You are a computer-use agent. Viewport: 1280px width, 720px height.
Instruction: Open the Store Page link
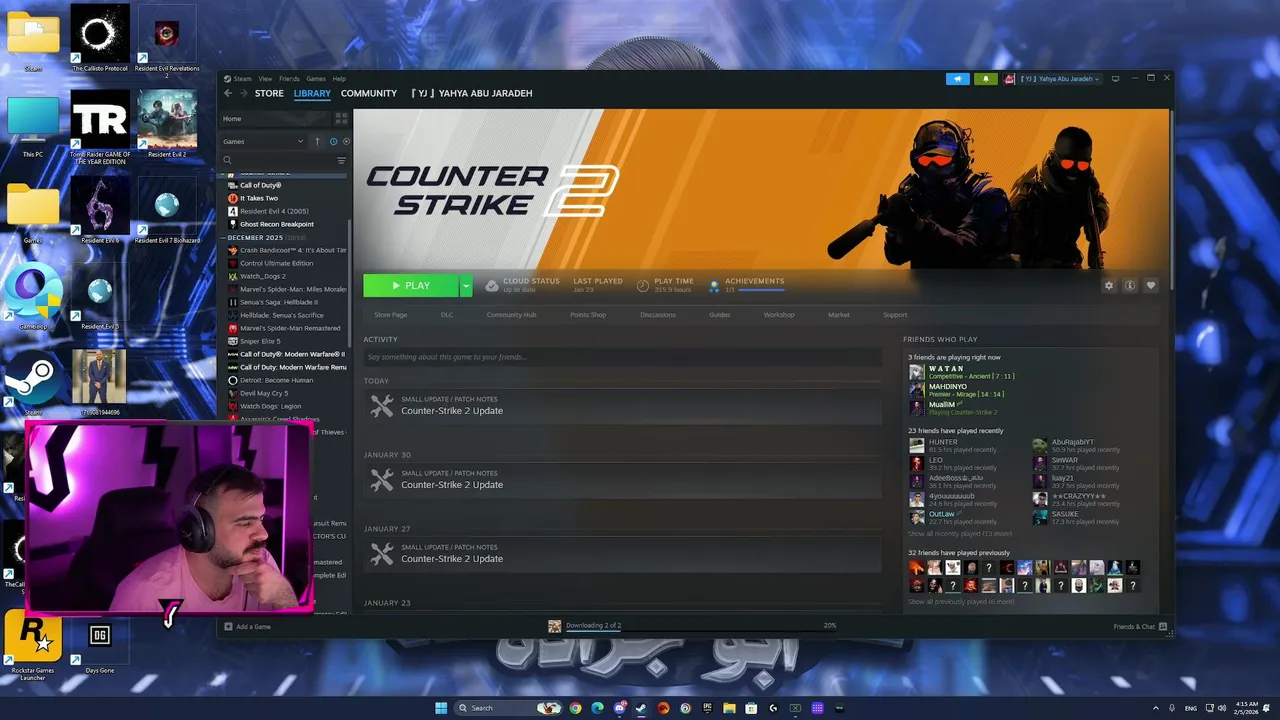390,315
